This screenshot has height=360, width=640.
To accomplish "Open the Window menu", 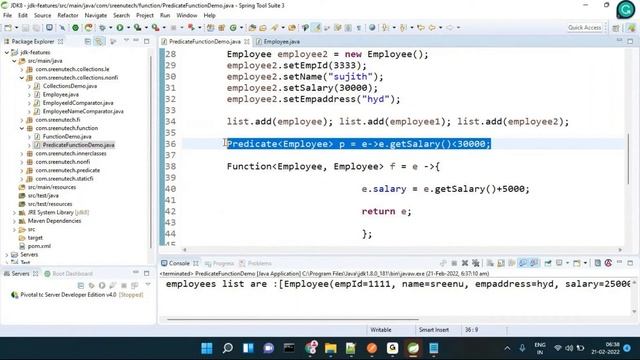I will pyautogui.click(x=187, y=15).
